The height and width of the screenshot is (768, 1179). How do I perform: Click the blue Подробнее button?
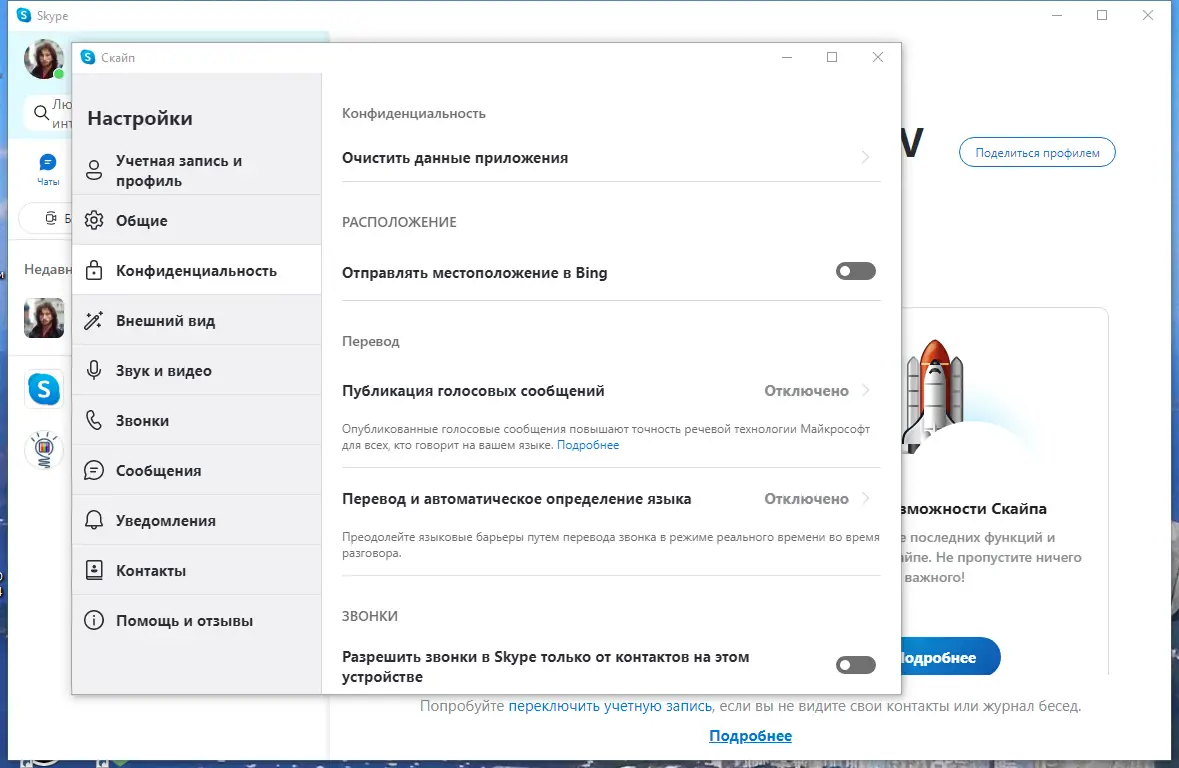click(950, 657)
